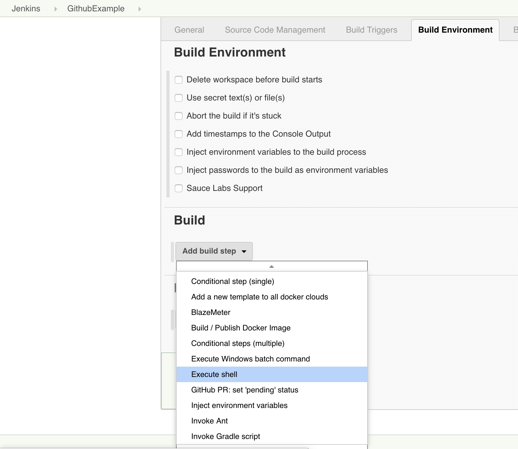Check Inject environment variables to build process

point(179,152)
